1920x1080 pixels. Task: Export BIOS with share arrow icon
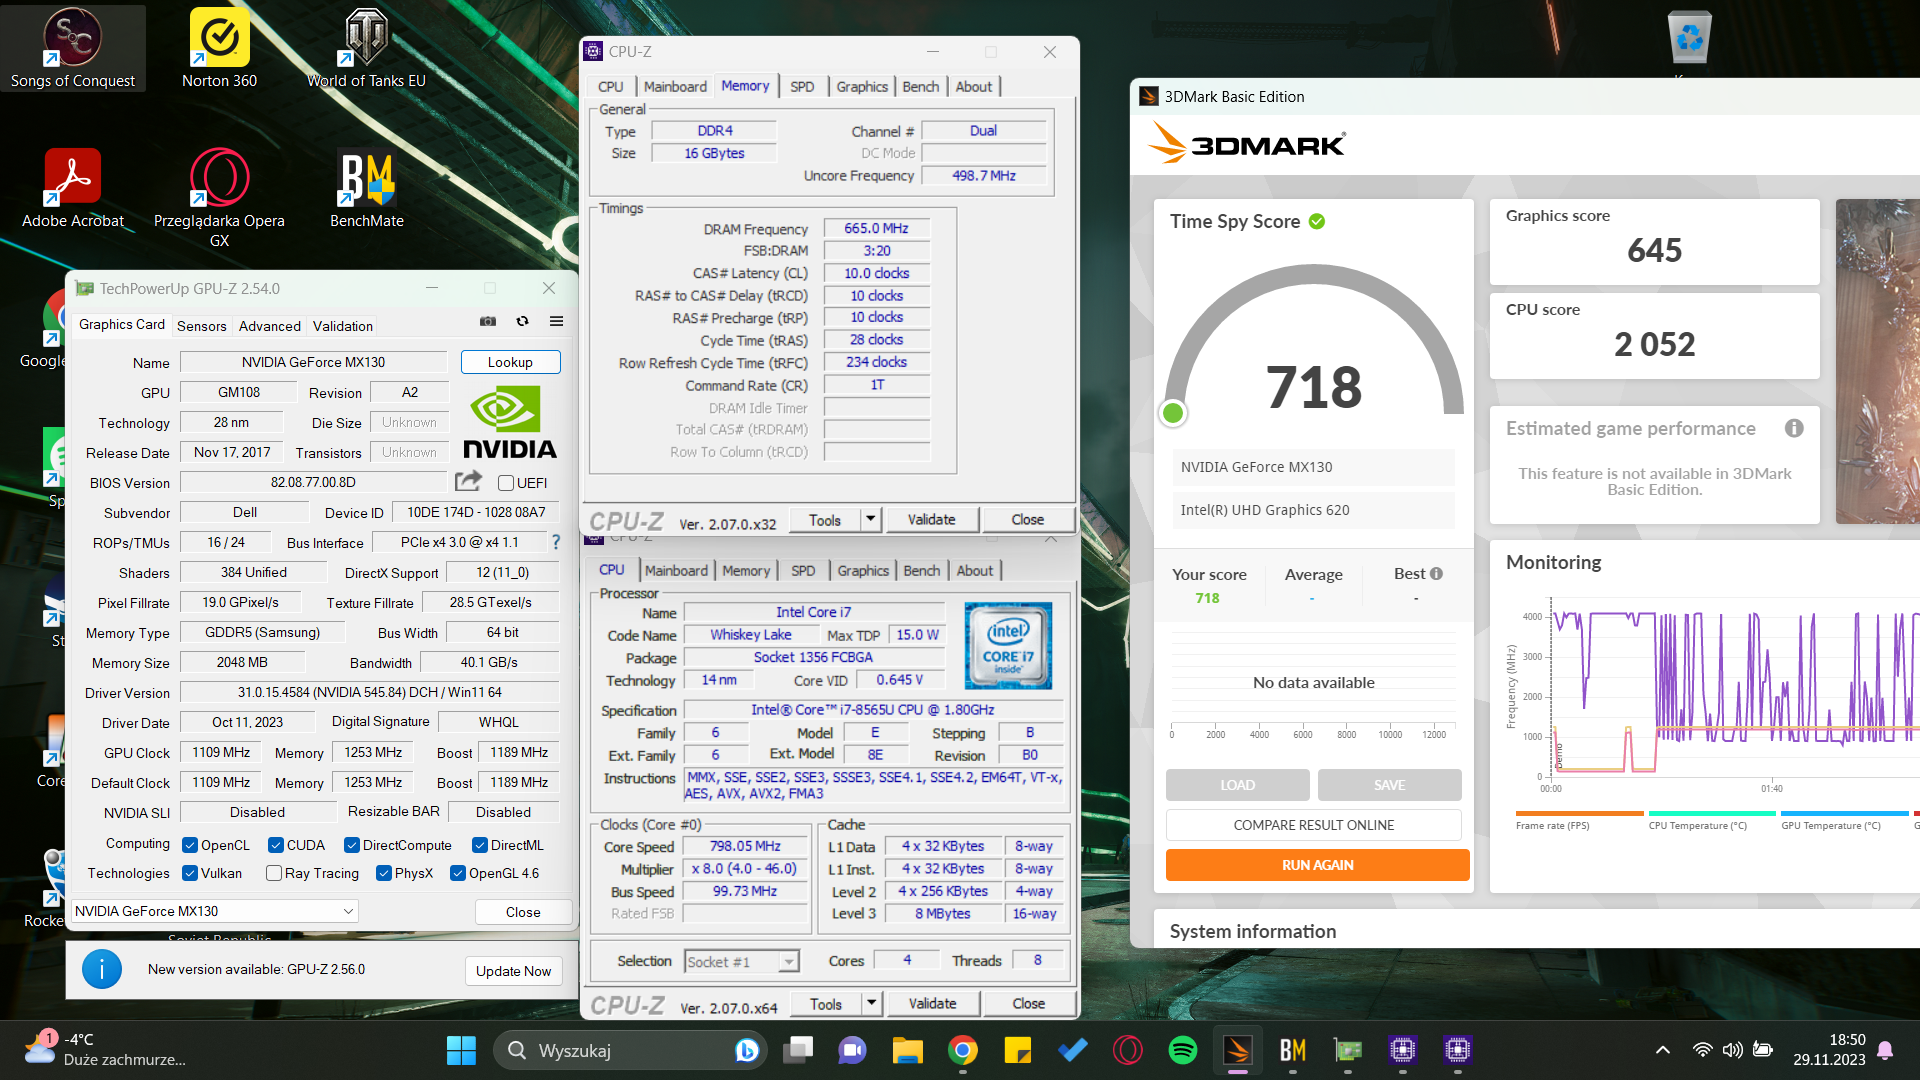click(x=468, y=481)
